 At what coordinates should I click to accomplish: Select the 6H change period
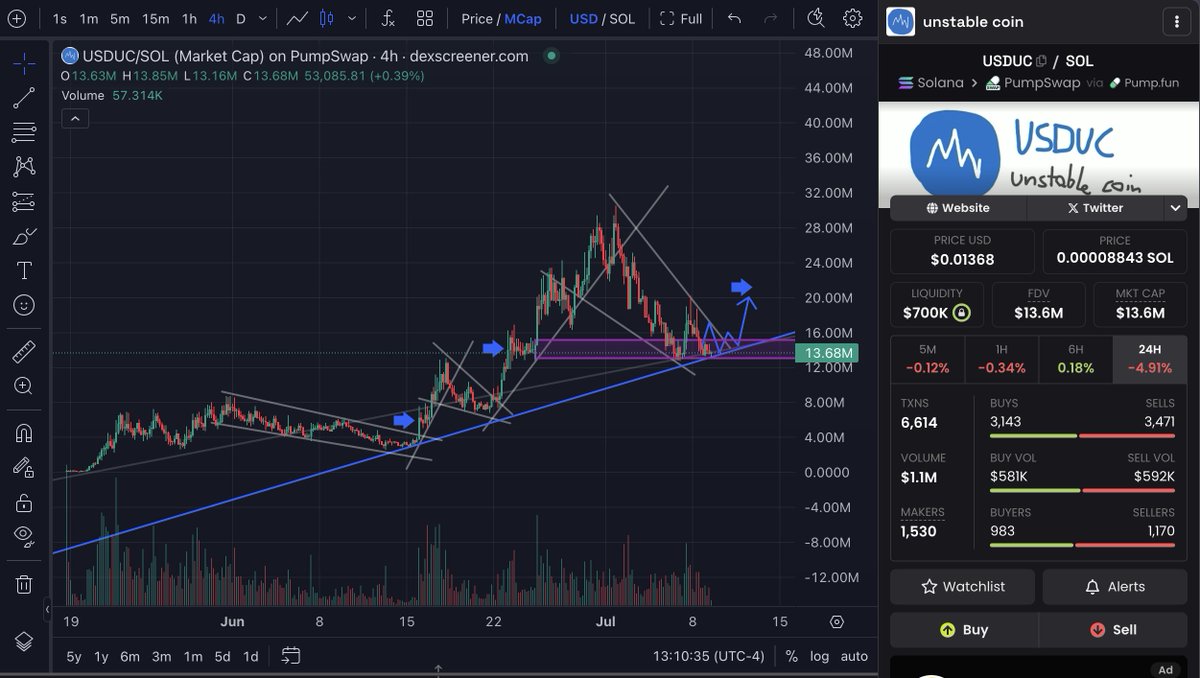(x=1075, y=360)
